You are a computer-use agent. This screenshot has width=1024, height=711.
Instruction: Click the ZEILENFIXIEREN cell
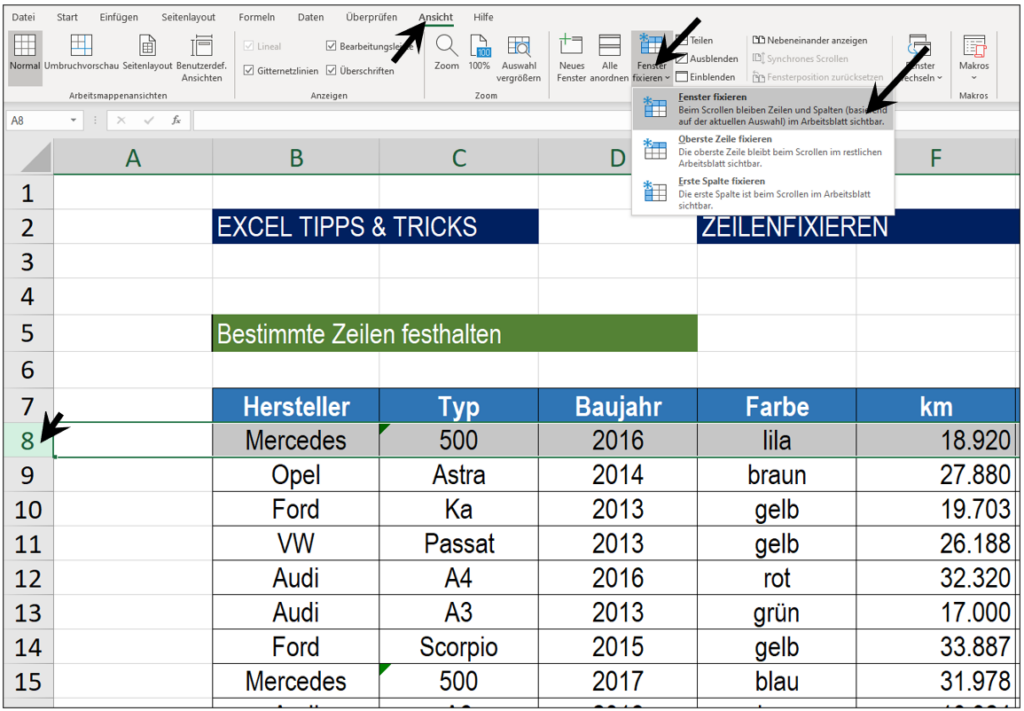coord(857,227)
